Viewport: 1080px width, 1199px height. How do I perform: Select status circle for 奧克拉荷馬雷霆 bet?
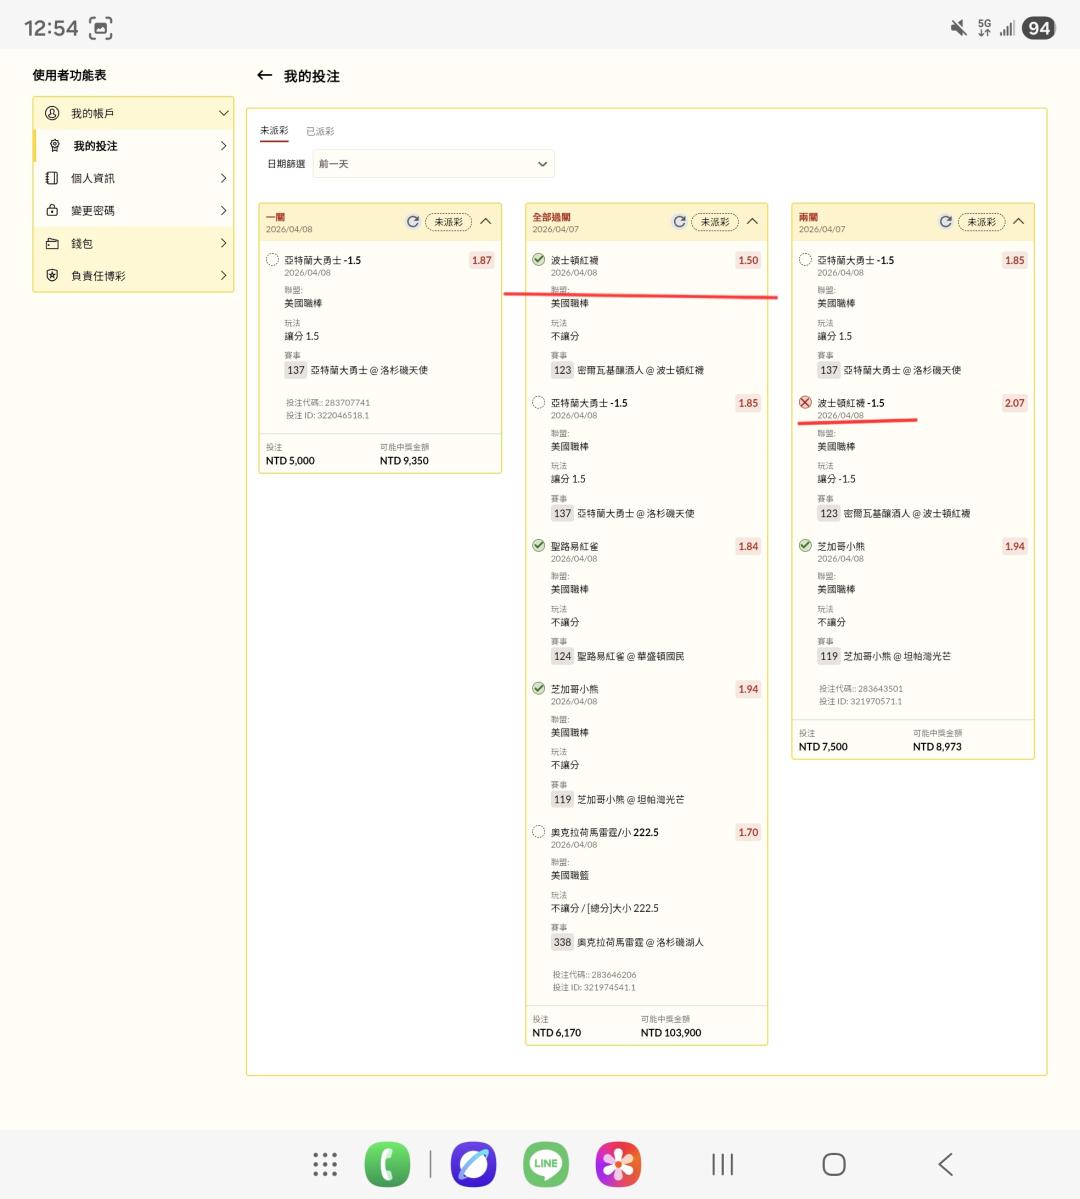coord(539,832)
